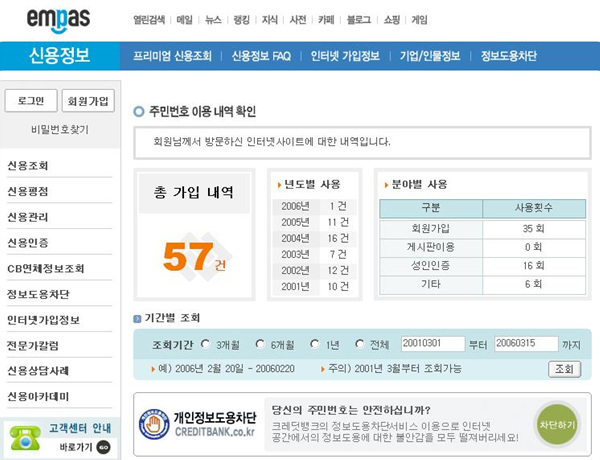Click the 로그인 button

(x=30, y=101)
